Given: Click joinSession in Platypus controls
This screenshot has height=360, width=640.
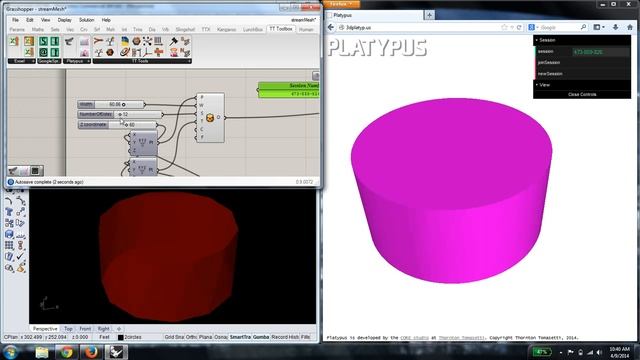Looking at the screenshot, I should (x=582, y=62).
